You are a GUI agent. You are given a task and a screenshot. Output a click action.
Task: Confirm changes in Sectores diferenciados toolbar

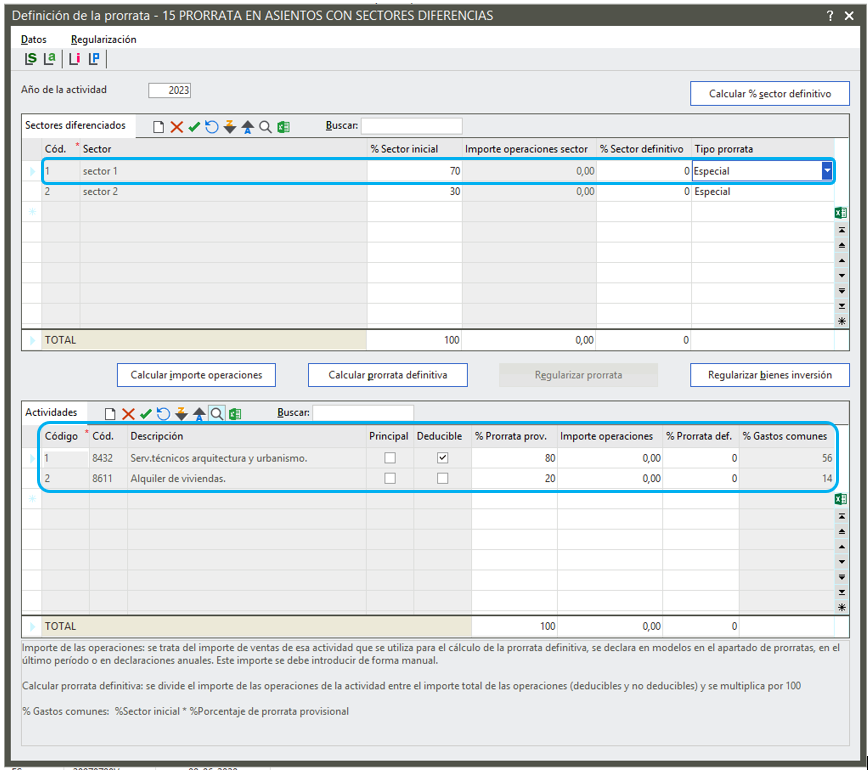pos(194,127)
